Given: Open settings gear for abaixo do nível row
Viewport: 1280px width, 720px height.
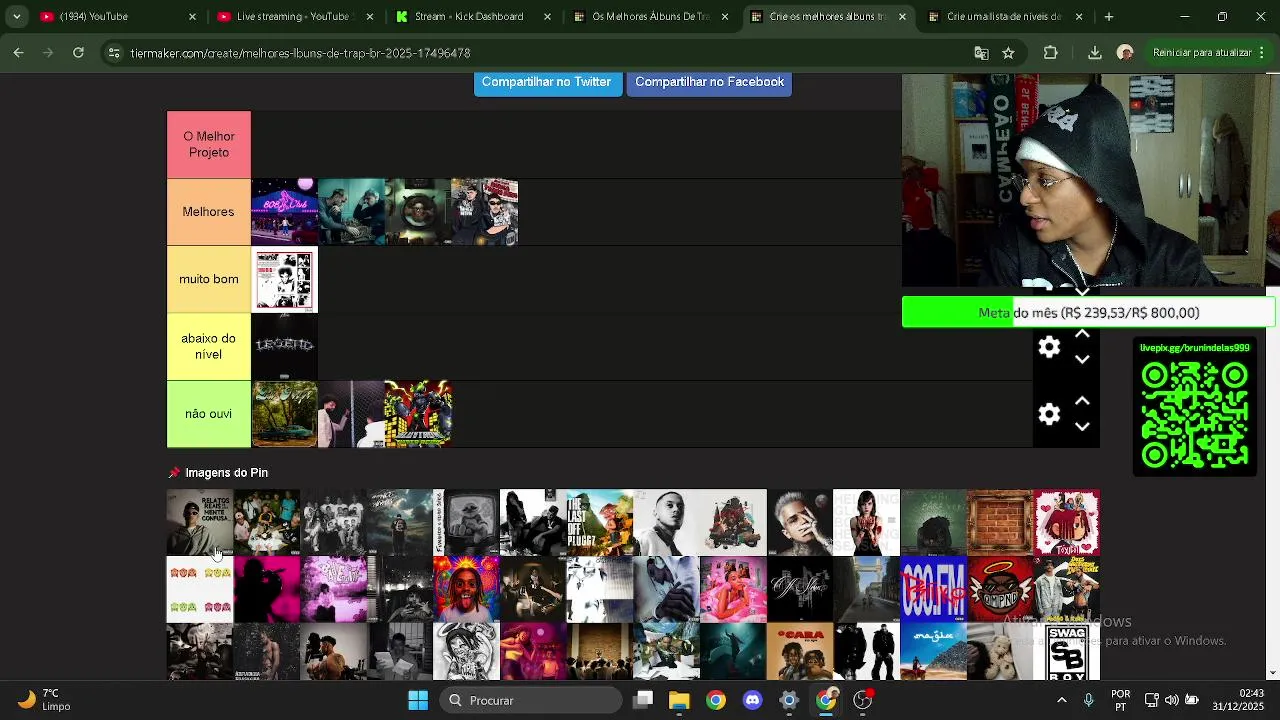Looking at the screenshot, I should [1049, 347].
